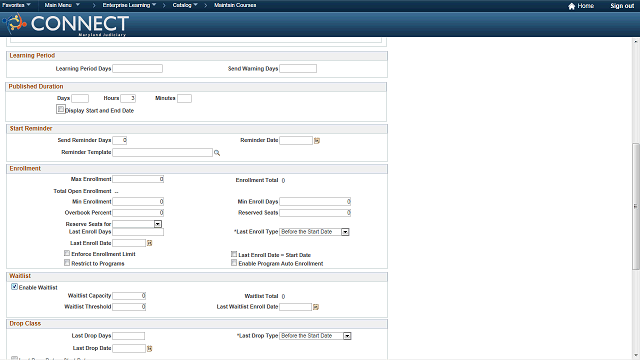Open the Catalog breadcrumb menu
640x360 pixels.
coord(185,5)
